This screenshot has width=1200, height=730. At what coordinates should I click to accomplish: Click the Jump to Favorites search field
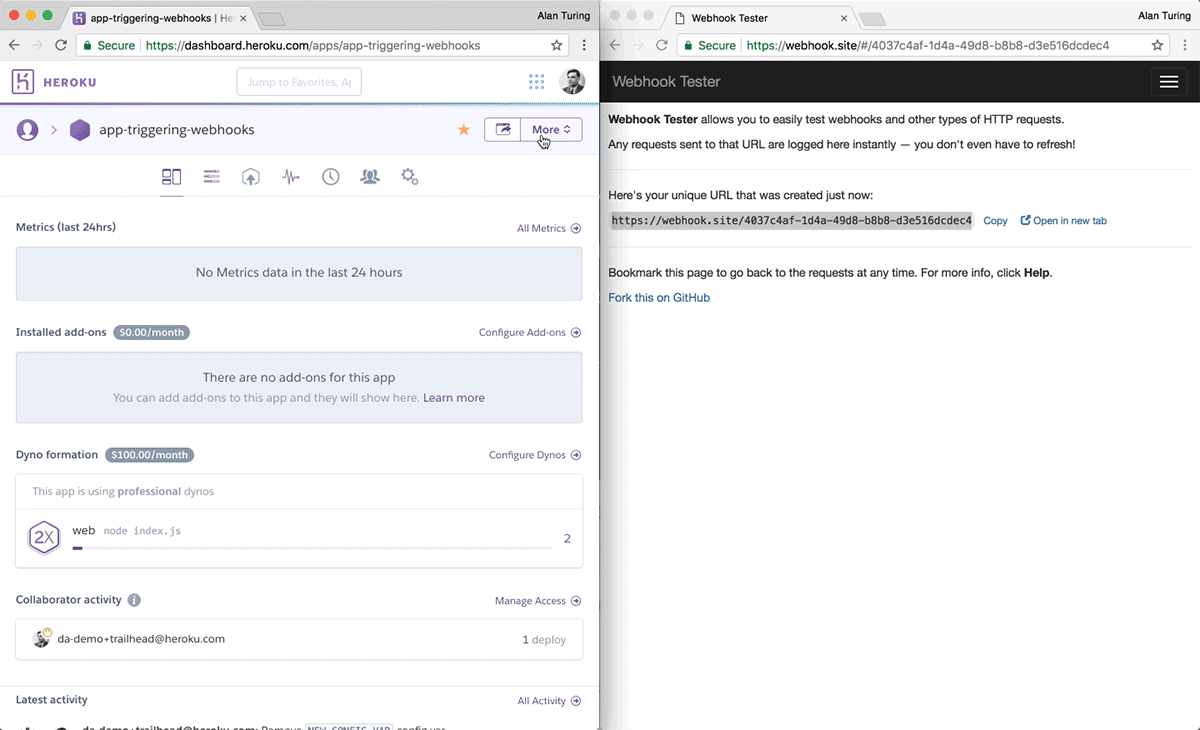click(x=299, y=82)
